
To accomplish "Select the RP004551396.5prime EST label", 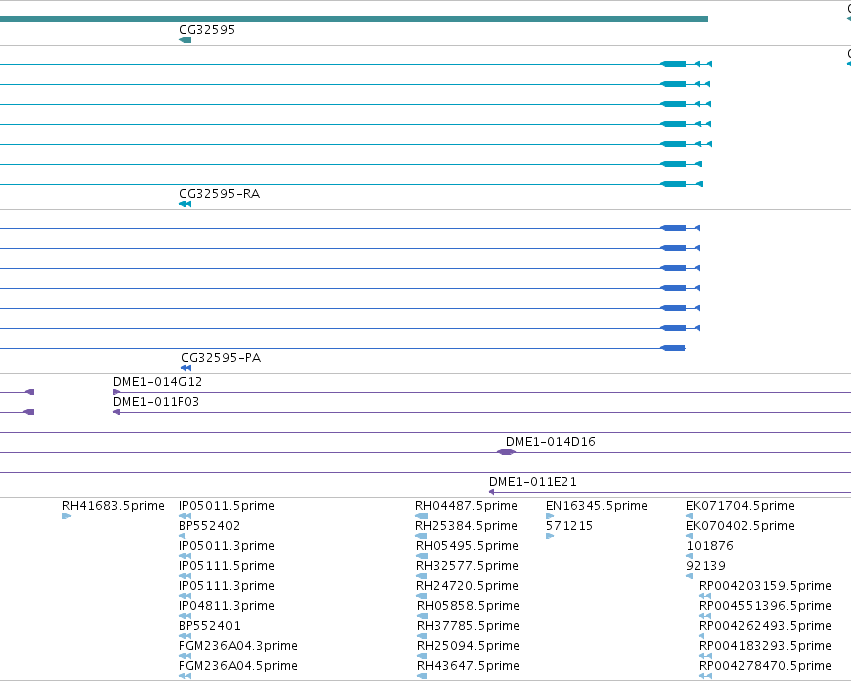I will (x=765, y=606).
